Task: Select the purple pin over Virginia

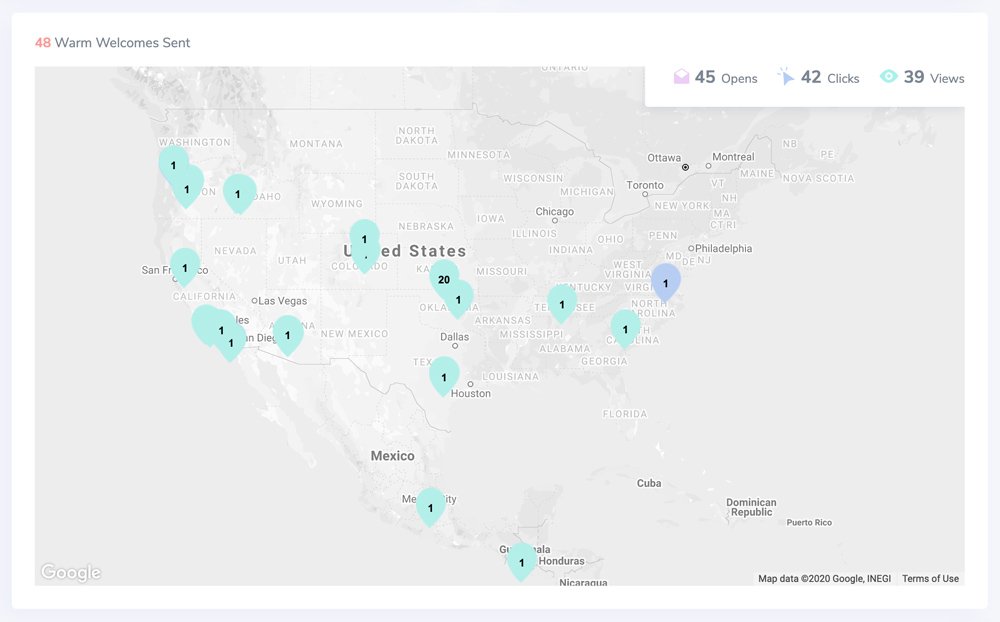Action: 664,284
